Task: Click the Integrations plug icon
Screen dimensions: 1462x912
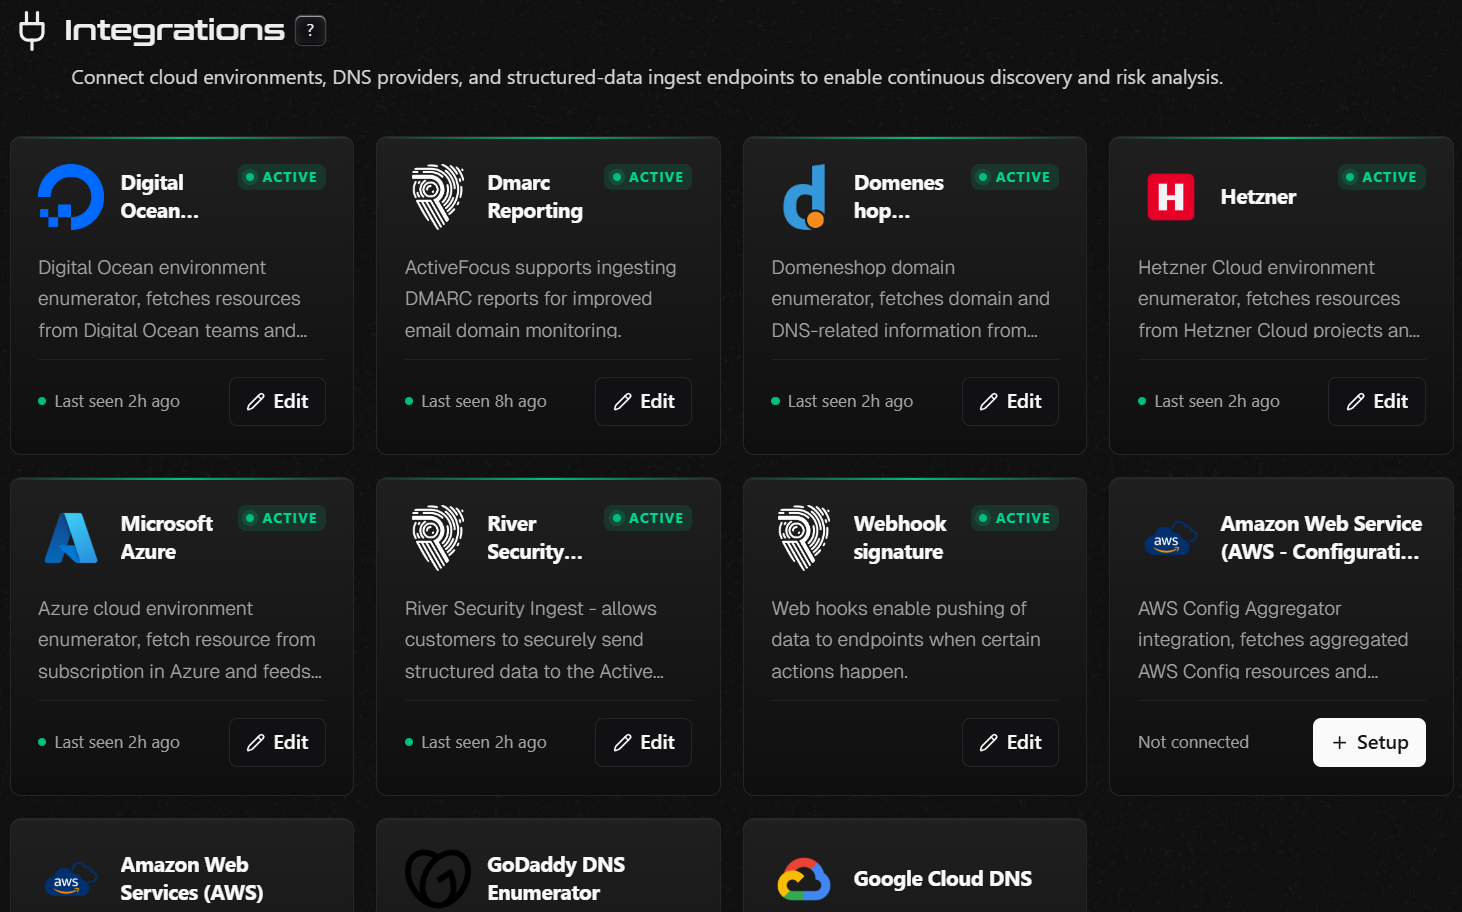Action: (32, 30)
